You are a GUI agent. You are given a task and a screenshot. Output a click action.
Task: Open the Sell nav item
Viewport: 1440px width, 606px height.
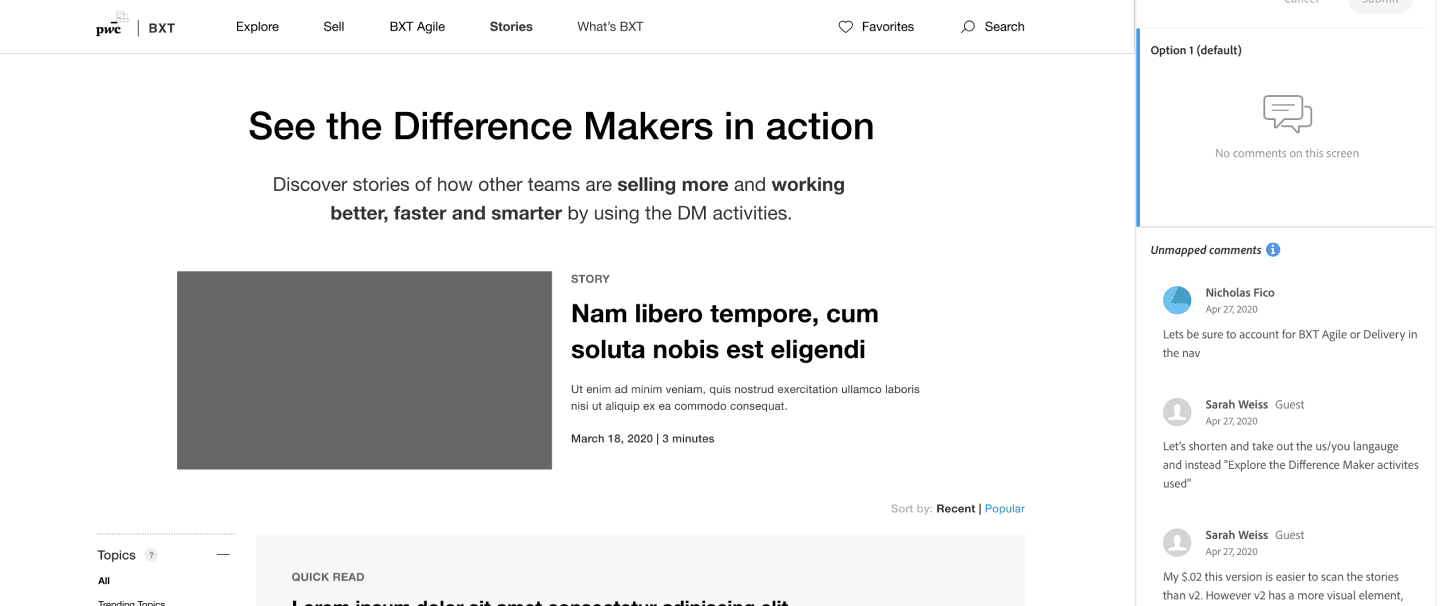click(x=334, y=27)
